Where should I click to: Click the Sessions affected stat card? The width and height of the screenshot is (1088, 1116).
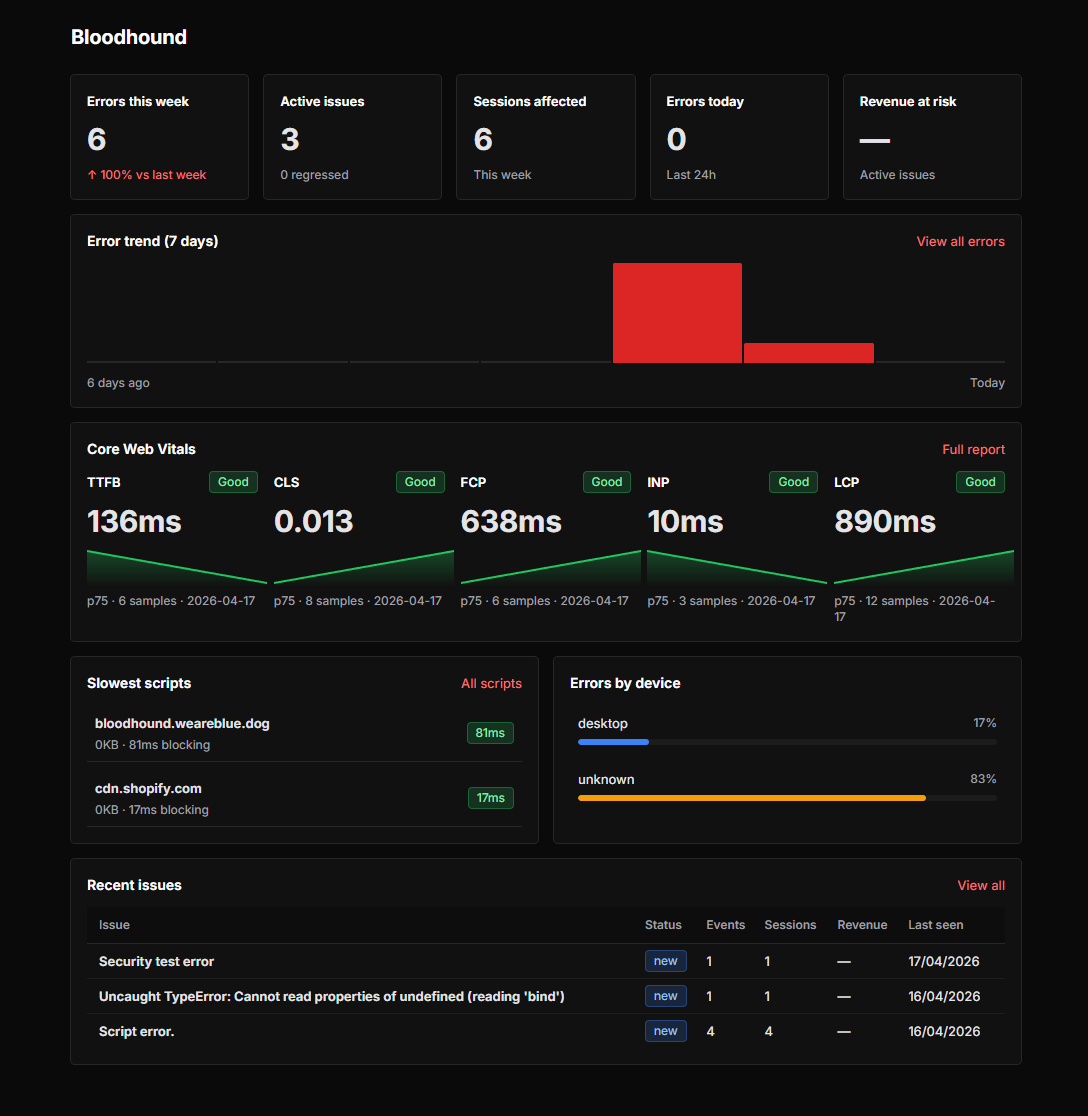click(x=545, y=137)
